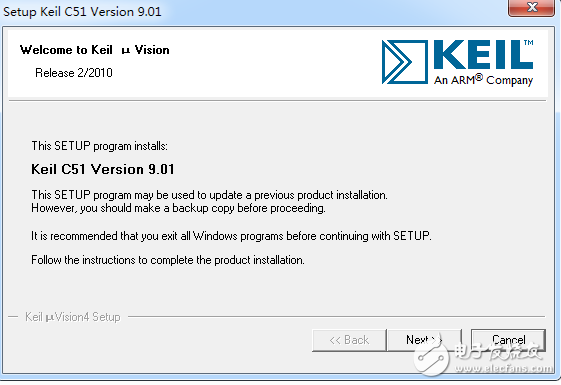
Task: Click the circular elecfans watermark logo
Action: [432, 357]
